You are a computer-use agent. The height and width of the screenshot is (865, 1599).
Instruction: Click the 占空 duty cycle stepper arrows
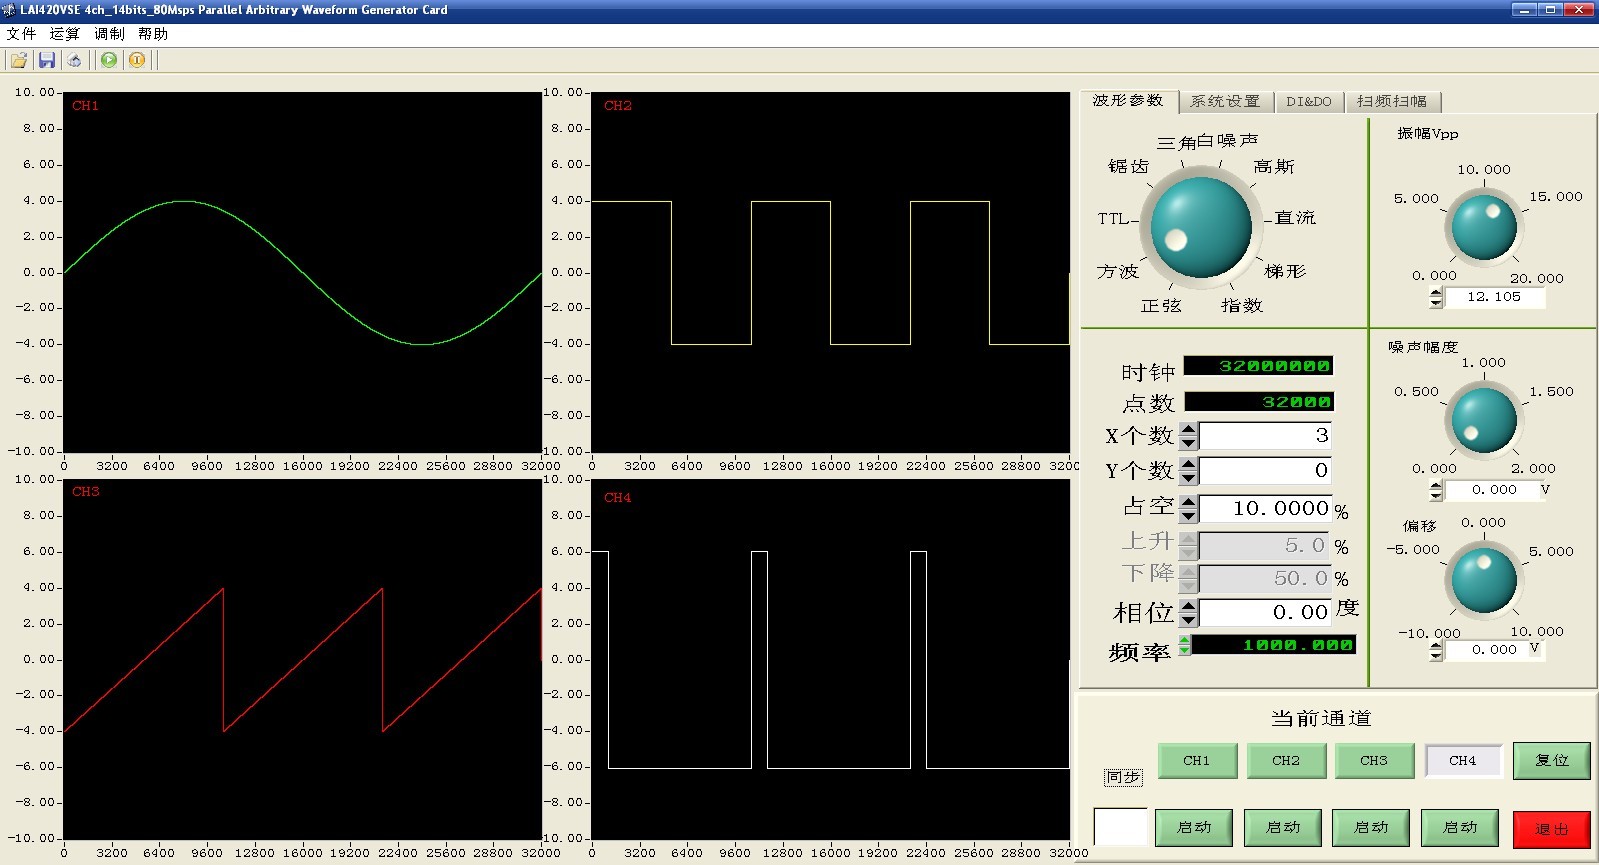click(x=1188, y=509)
